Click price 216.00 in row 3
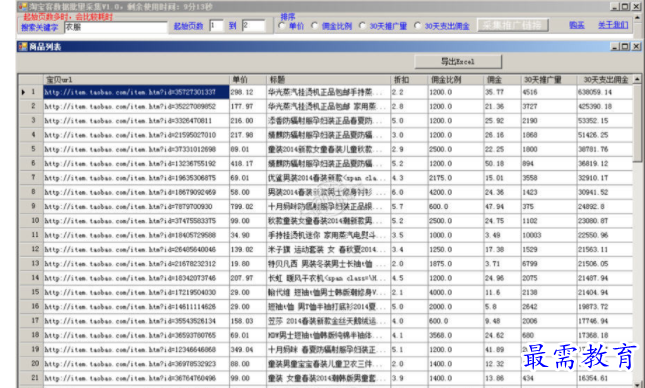The width and height of the screenshot is (645, 388). [x=248, y=121]
